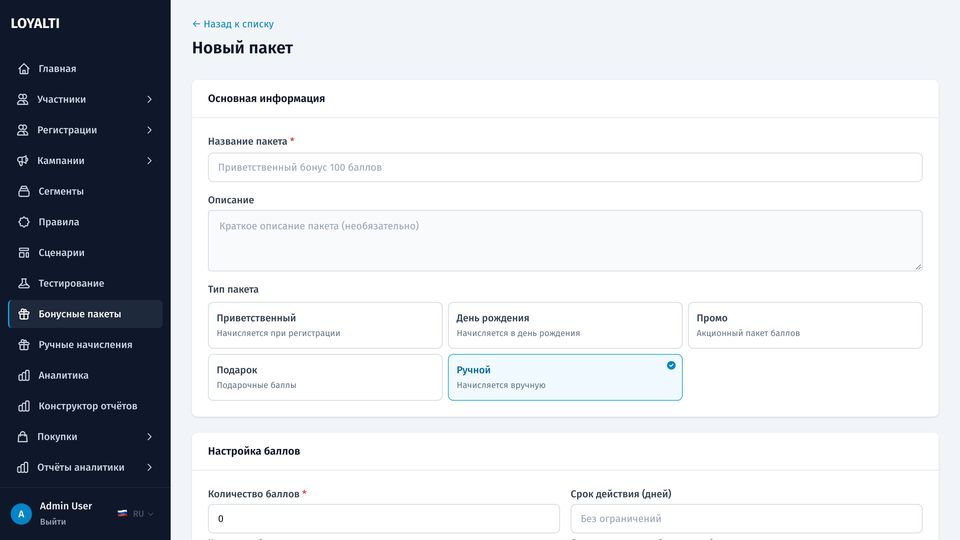Open the Главная menu item
Viewport: 960px width, 540px height.
[85, 69]
